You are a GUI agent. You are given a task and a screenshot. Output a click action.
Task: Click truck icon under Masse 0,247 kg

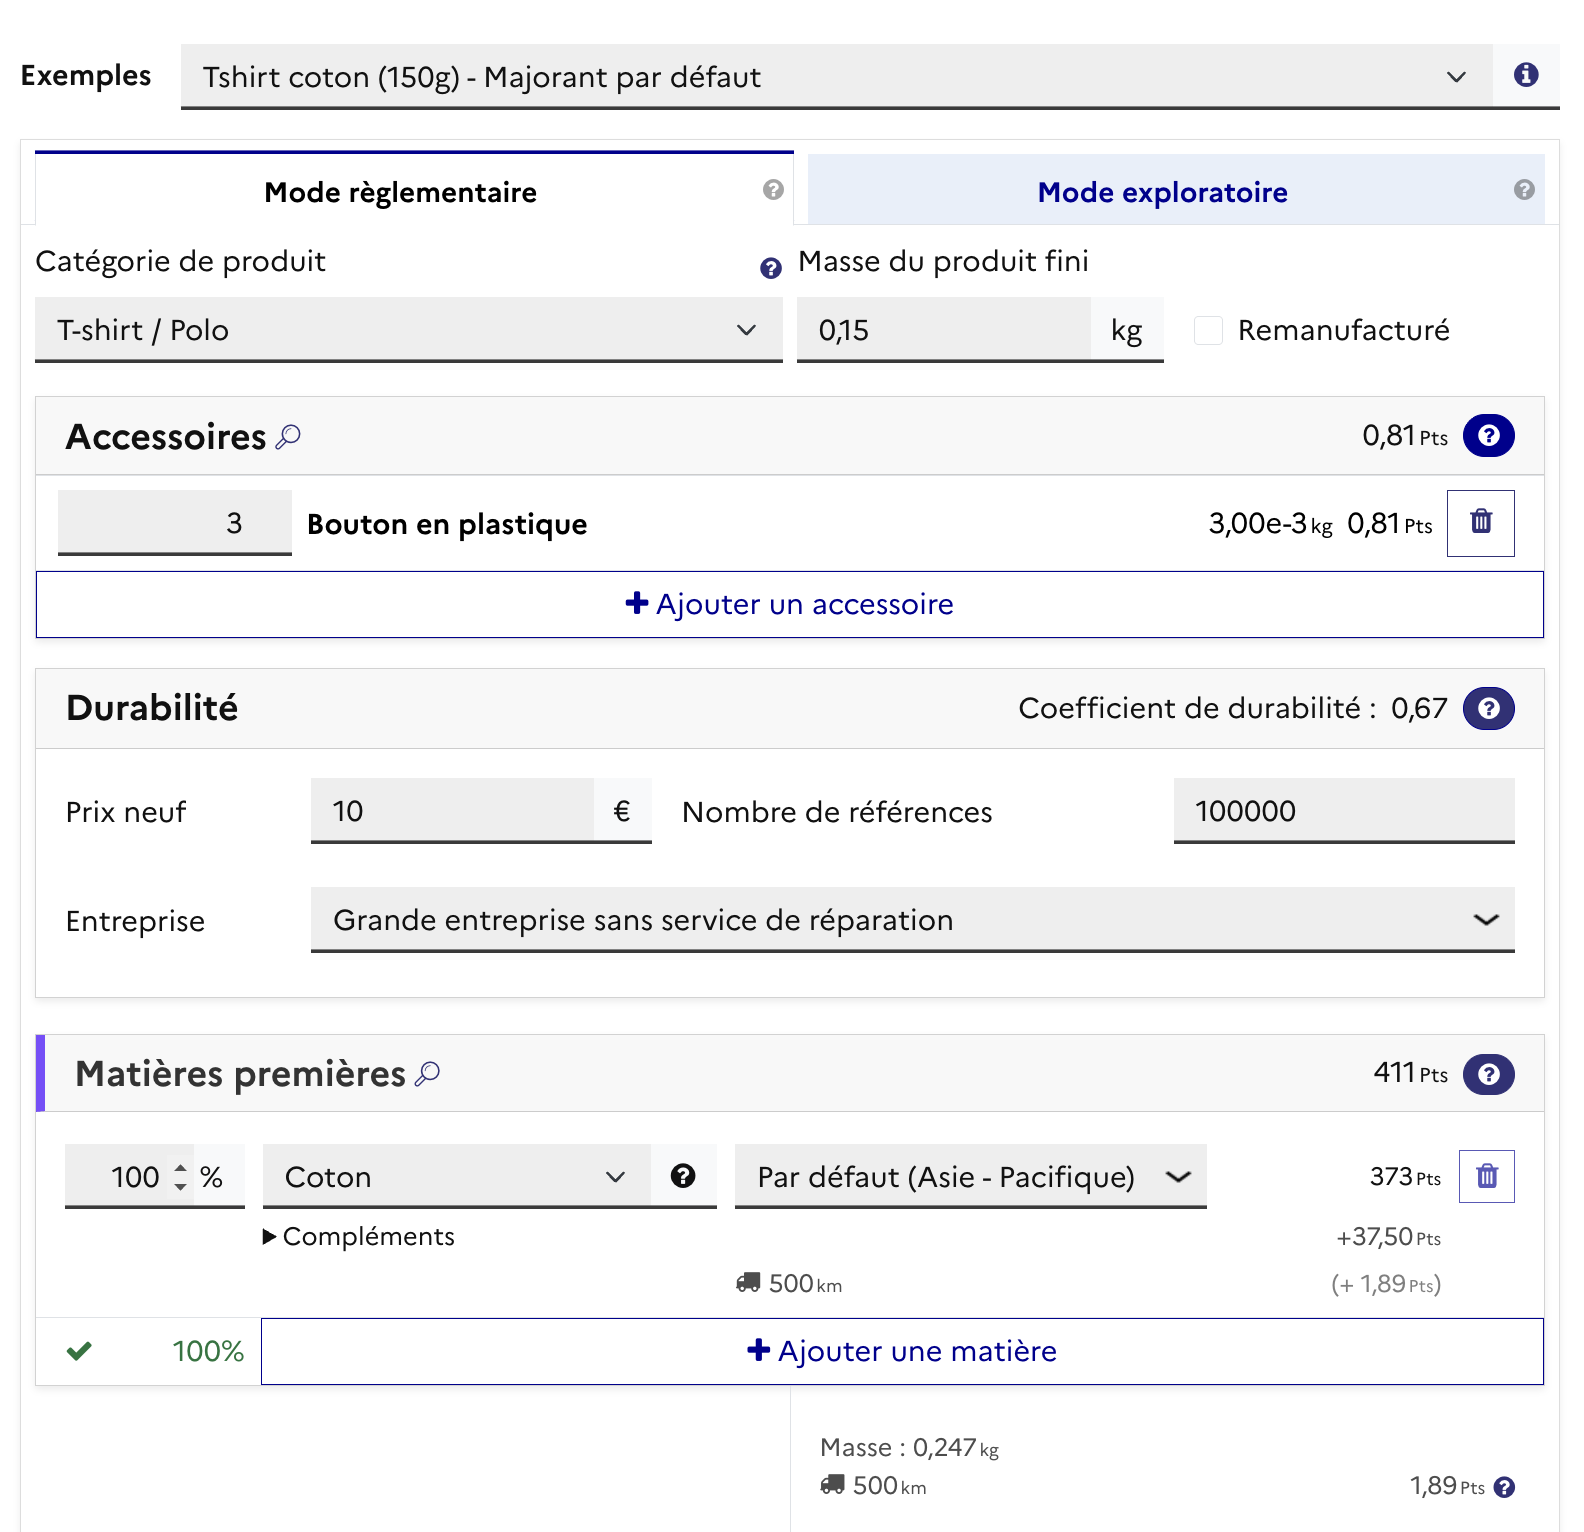(x=832, y=1485)
